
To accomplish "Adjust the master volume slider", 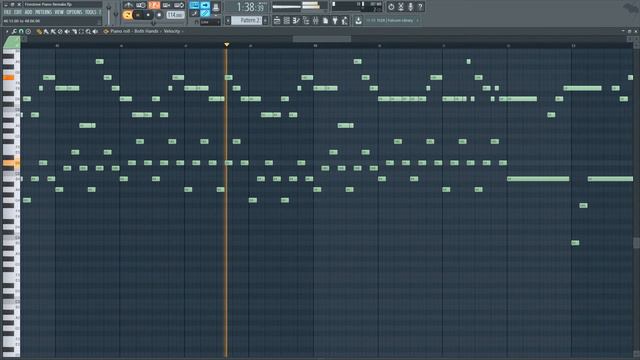I will [109, 13].
